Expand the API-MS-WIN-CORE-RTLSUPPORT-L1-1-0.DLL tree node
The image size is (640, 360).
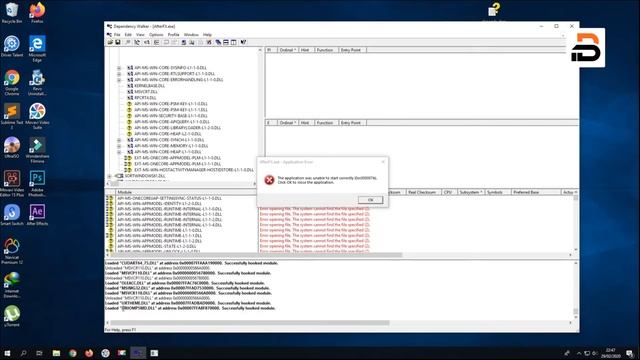coord(119,74)
